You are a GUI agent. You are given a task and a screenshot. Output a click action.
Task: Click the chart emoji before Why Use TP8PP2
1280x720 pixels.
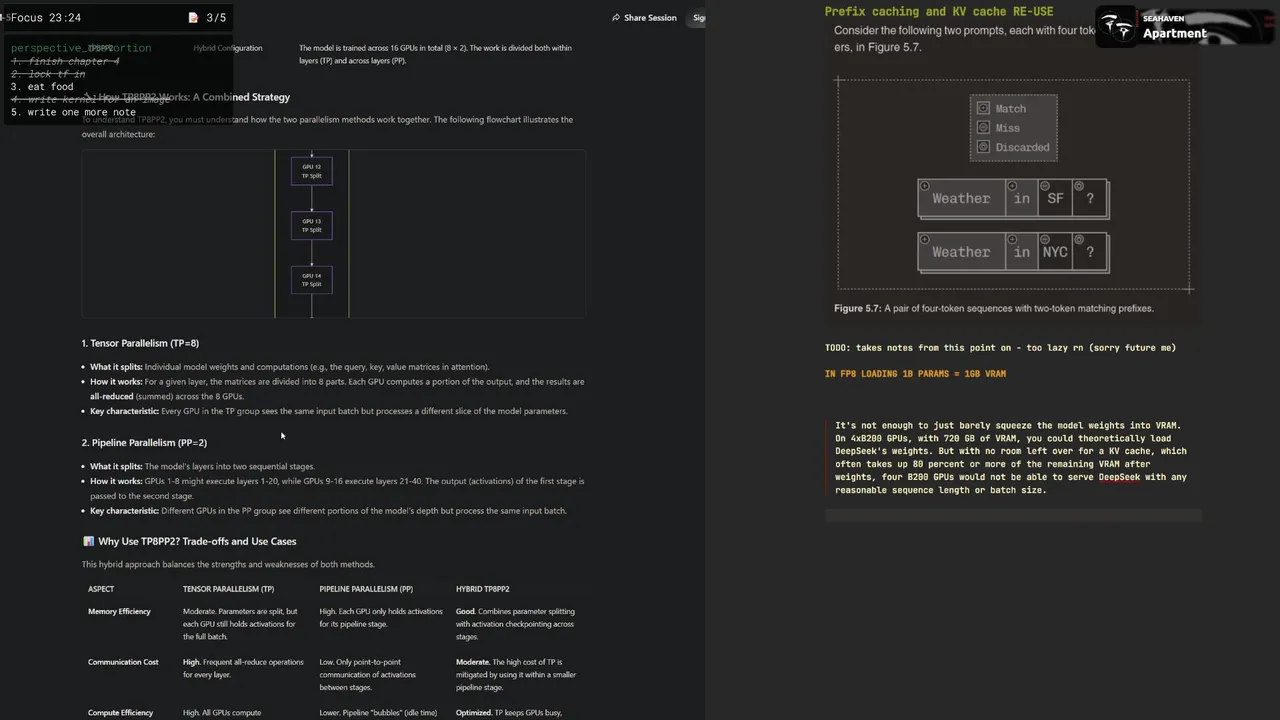tap(88, 541)
